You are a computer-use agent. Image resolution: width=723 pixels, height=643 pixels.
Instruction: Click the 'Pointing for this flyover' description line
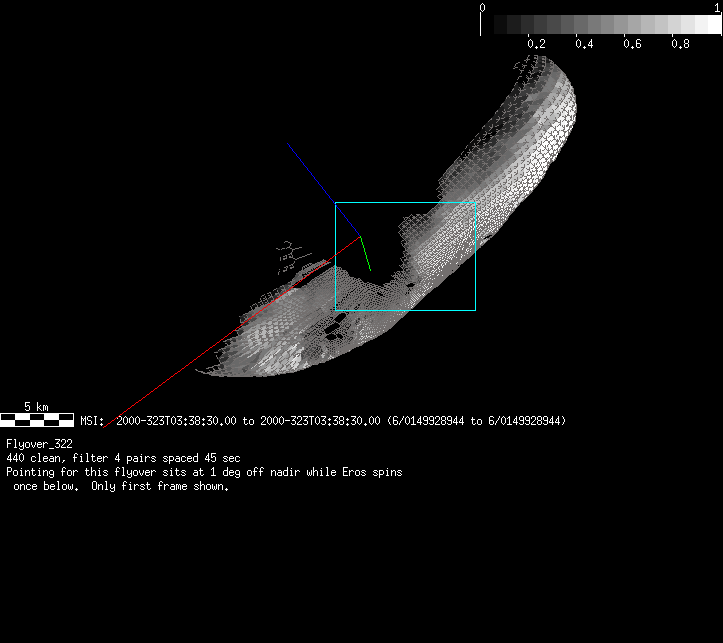tap(204, 471)
